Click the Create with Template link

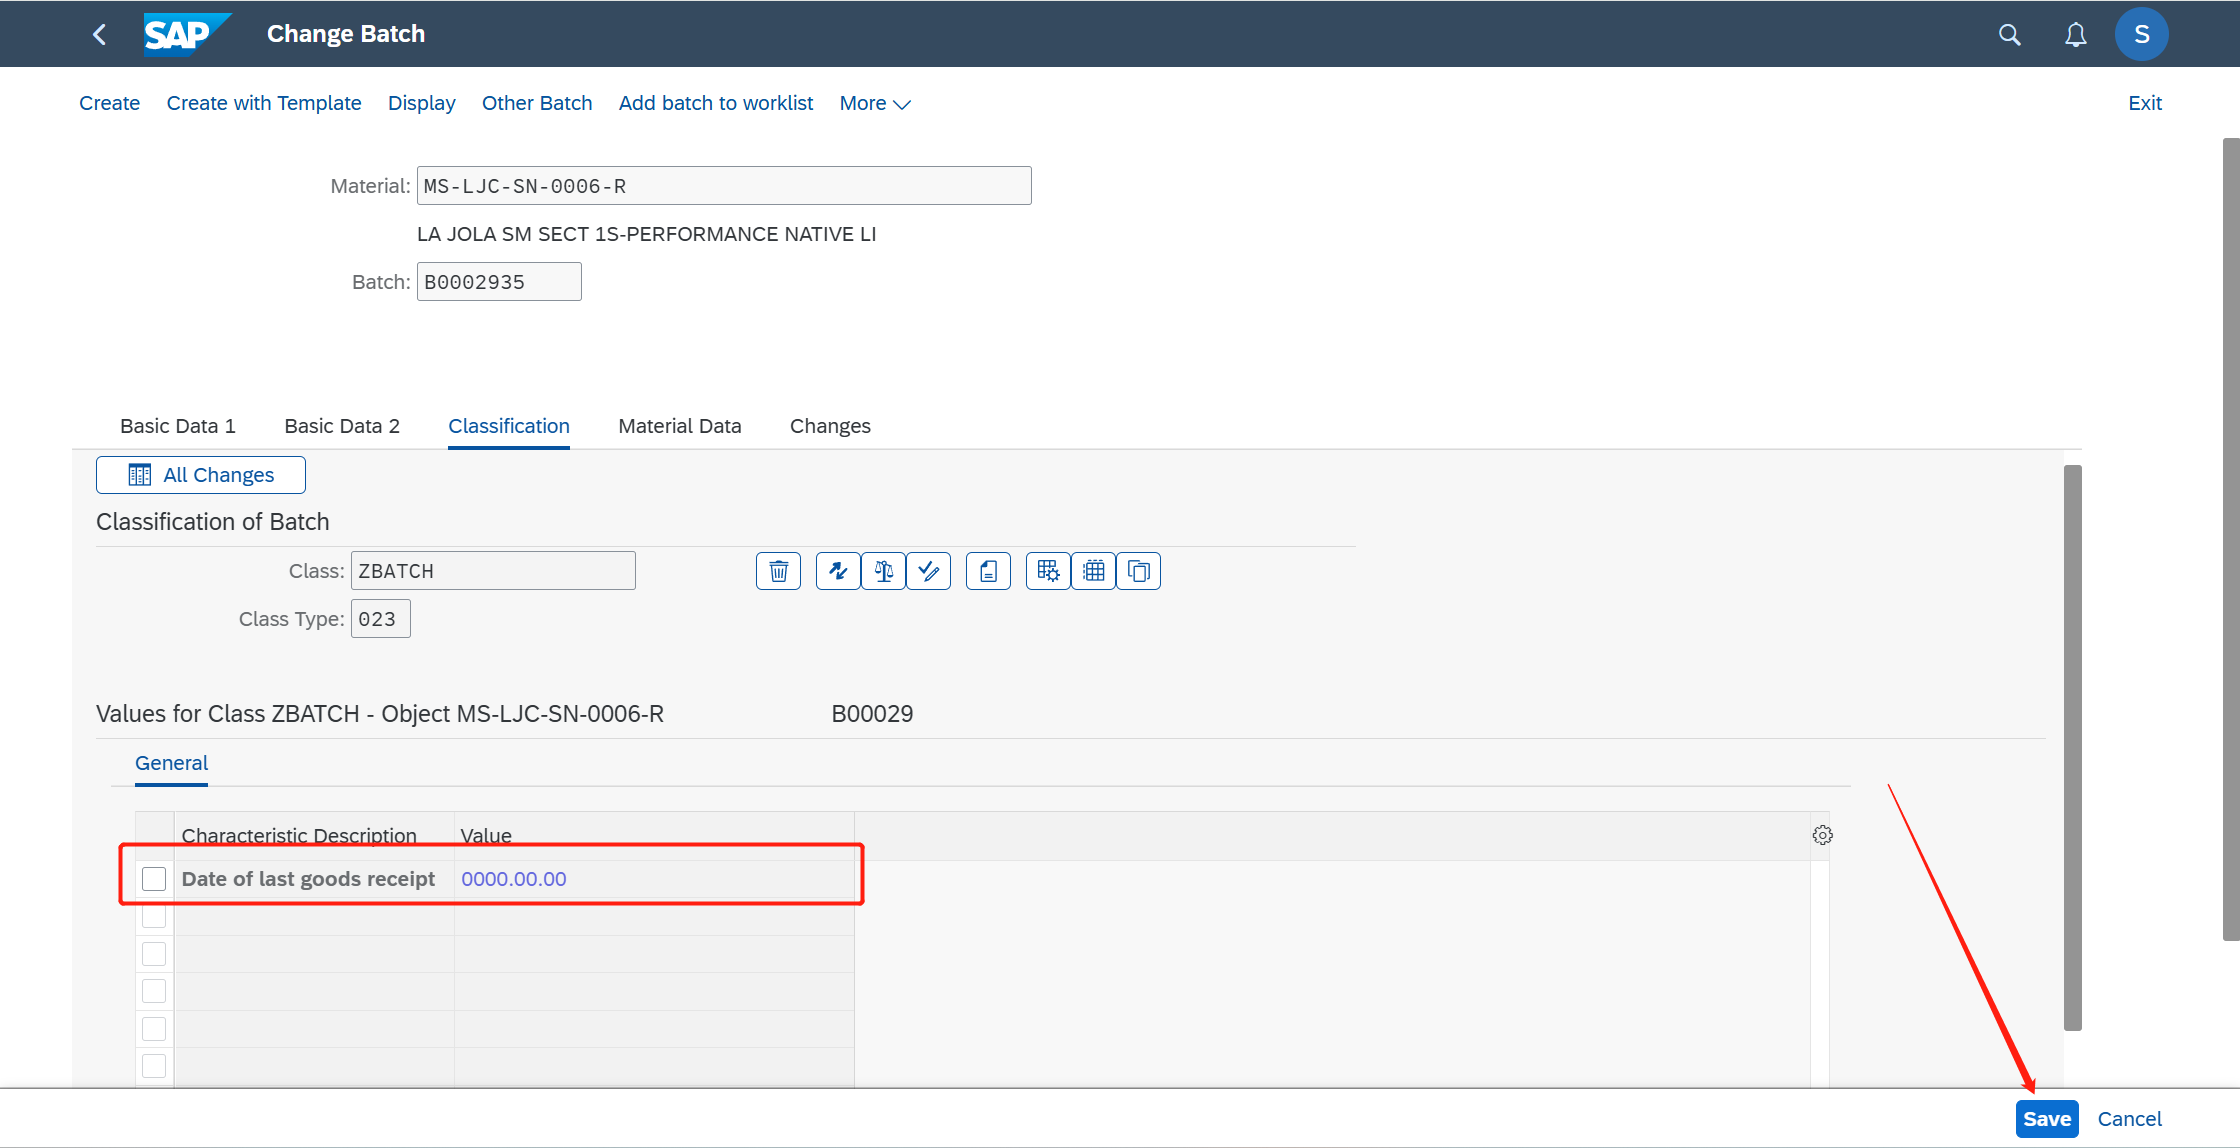[263, 103]
